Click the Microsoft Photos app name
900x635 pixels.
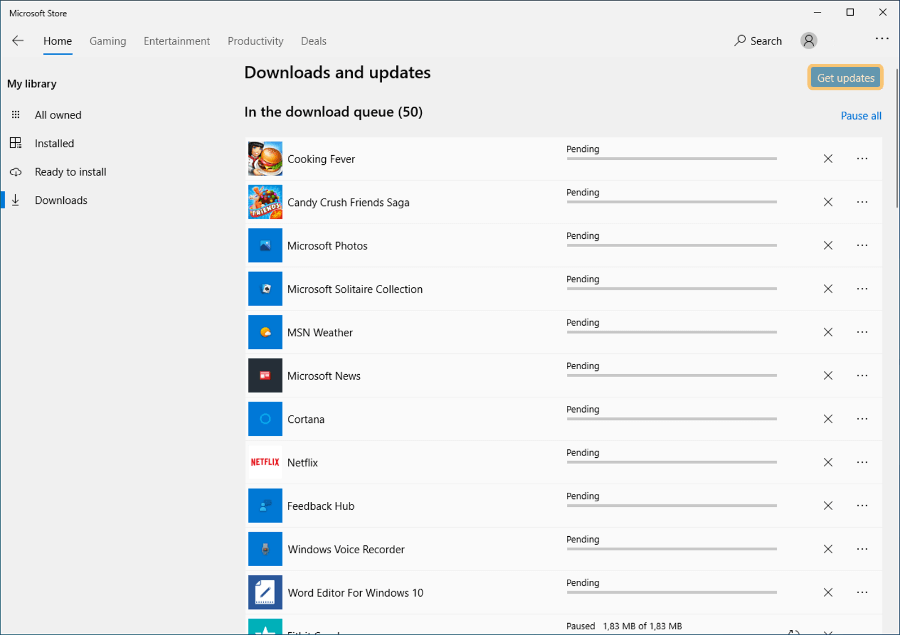tap(327, 246)
